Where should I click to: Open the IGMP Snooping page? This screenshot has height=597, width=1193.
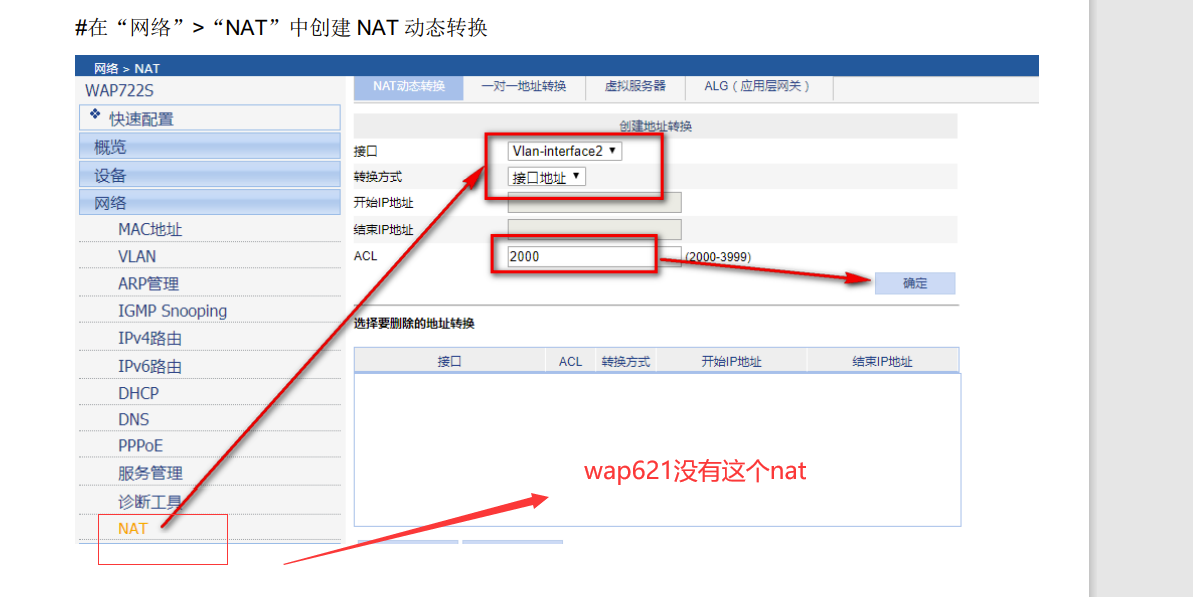(x=172, y=311)
